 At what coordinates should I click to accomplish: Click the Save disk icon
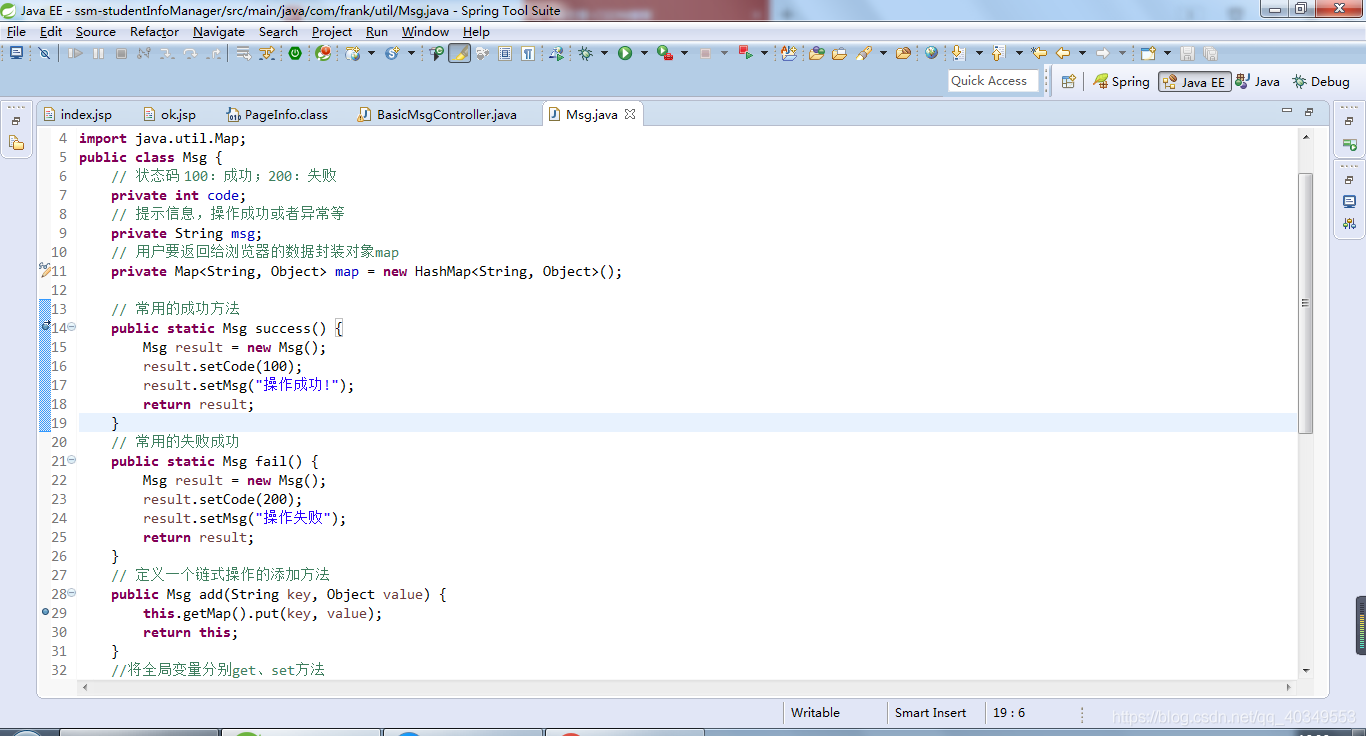click(x=1187, y=53)
